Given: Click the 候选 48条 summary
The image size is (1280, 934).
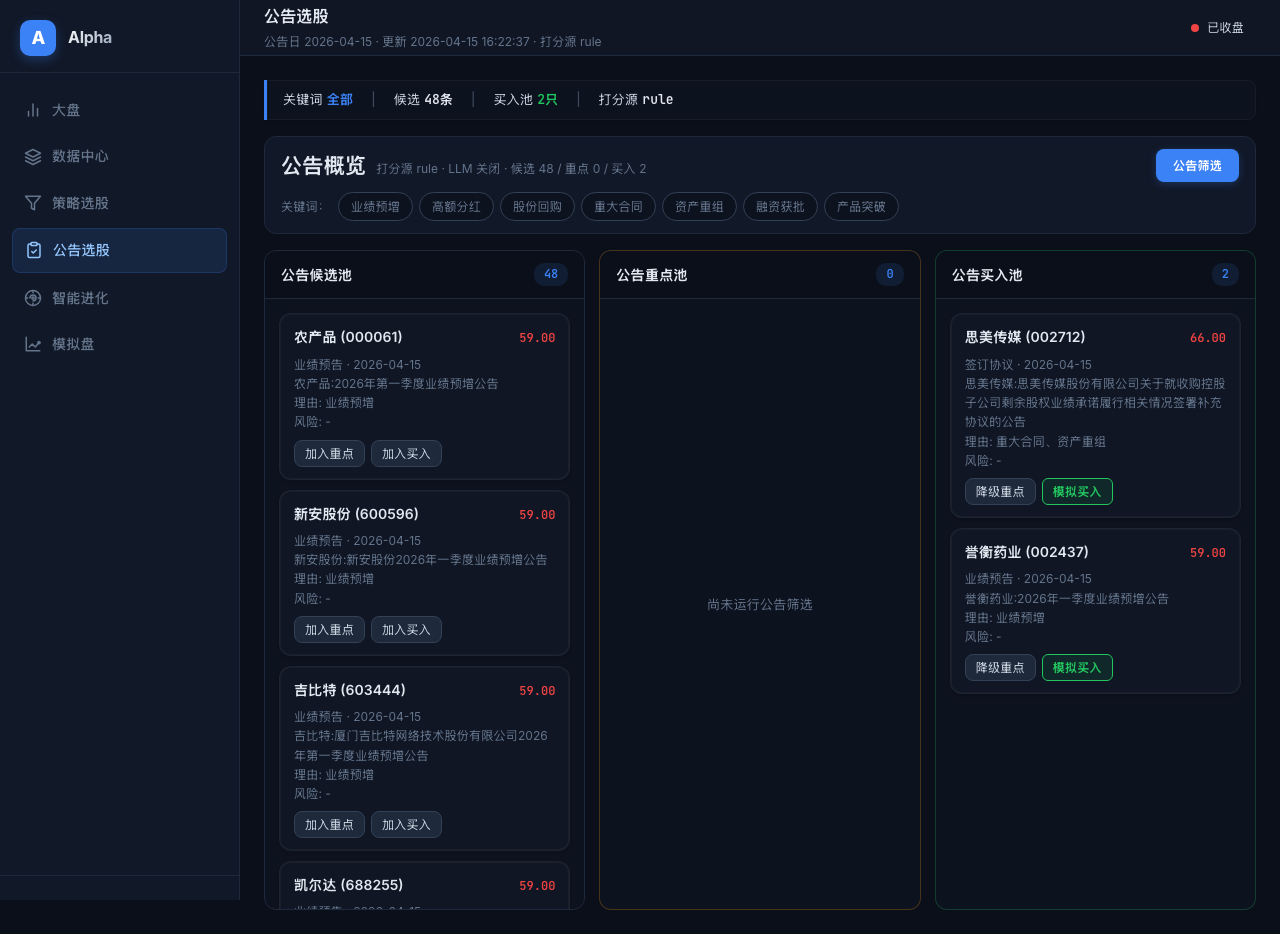Looking at the screenshot, I should click(x=423, y=100).
